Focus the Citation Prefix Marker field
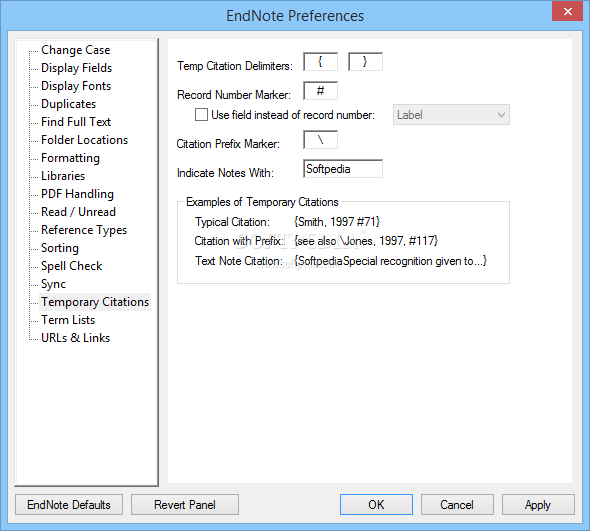The width and height of the screenshot is (590, 531). tap(321, 140)
